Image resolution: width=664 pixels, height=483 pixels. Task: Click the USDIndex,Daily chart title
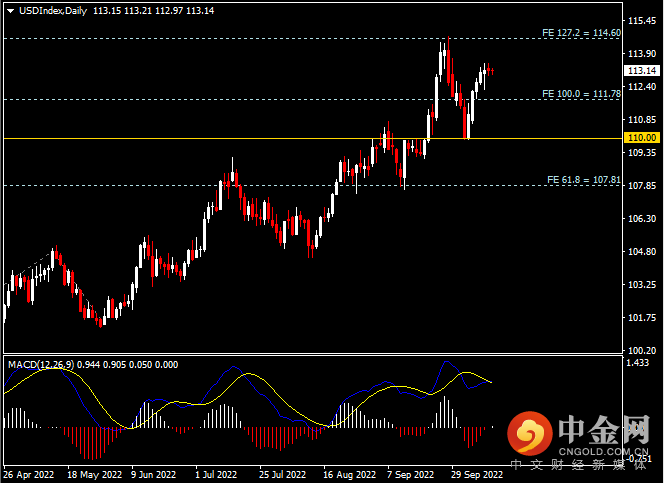53,11
